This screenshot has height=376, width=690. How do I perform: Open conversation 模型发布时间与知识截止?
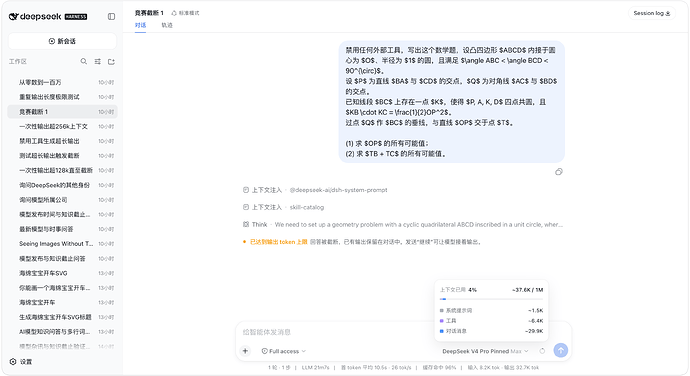tap(62, 214)
